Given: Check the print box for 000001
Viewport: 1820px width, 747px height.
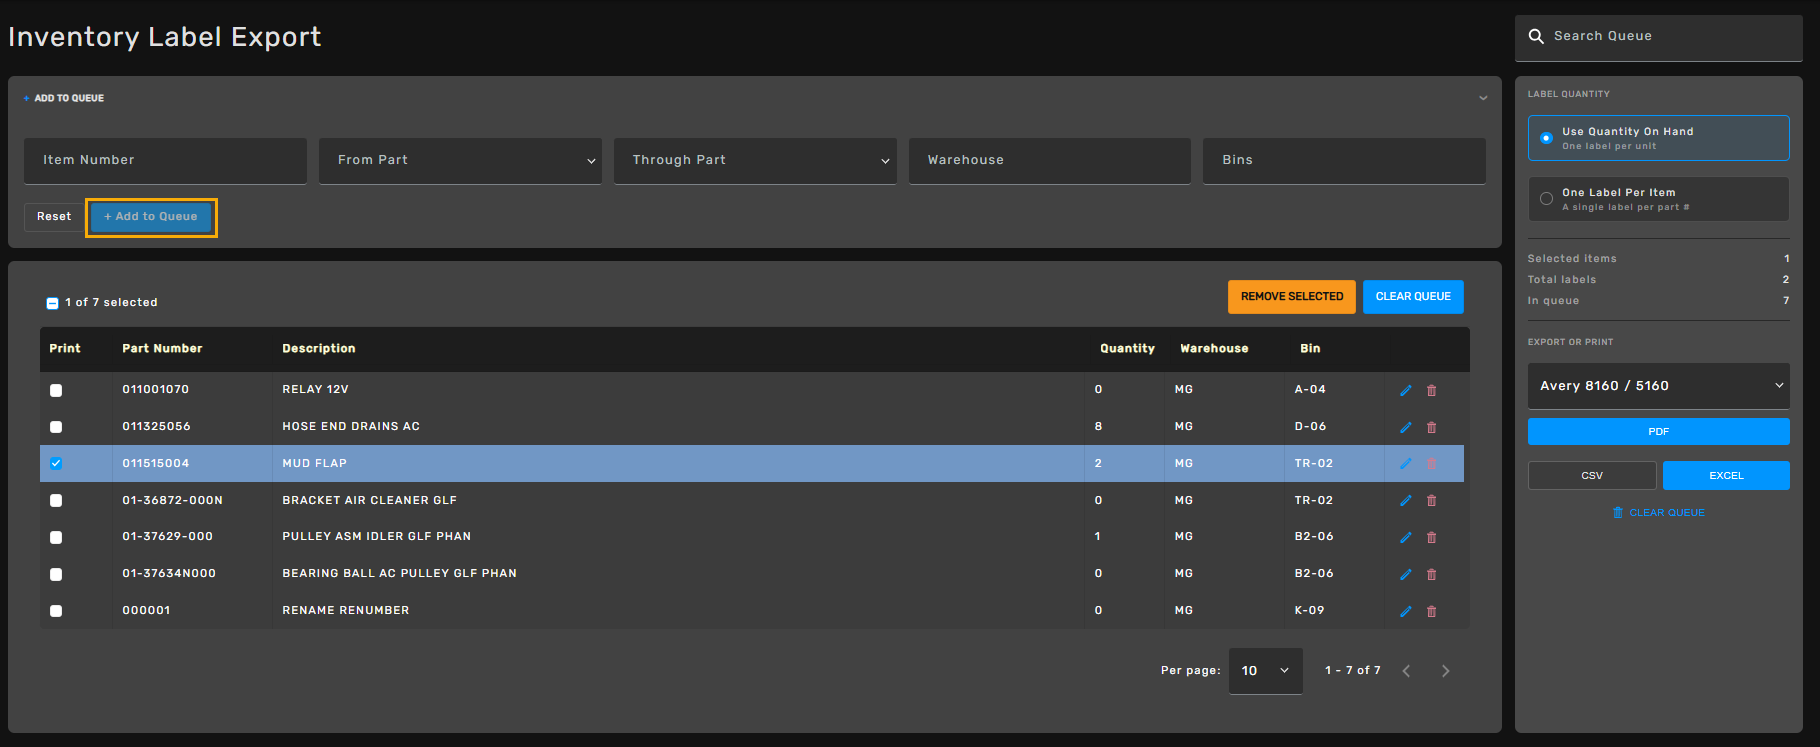Looking at the screenshot, I should (56, 611).
